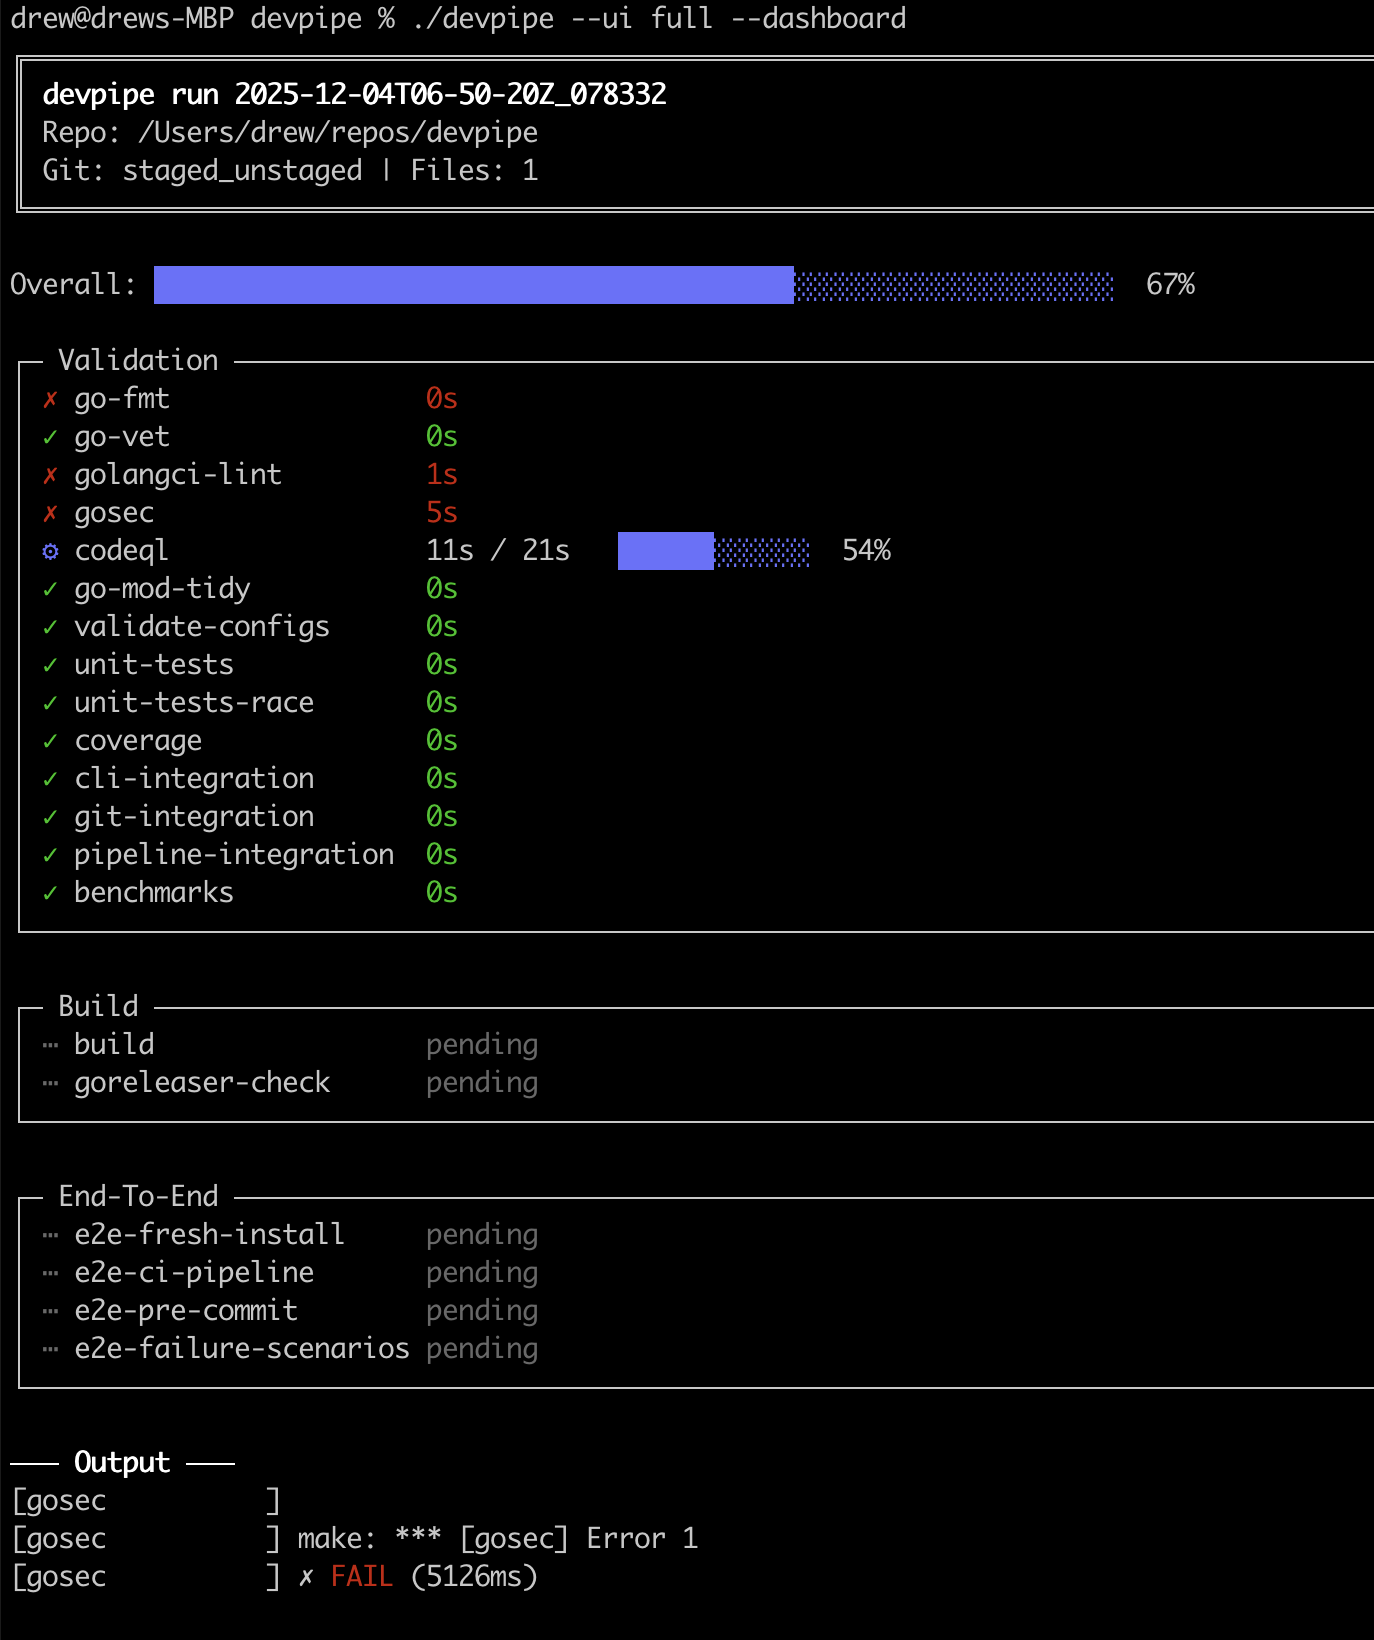Select the Output section header
The width and height of the screenshot is (1374, 1640).
coord(122,1463)
